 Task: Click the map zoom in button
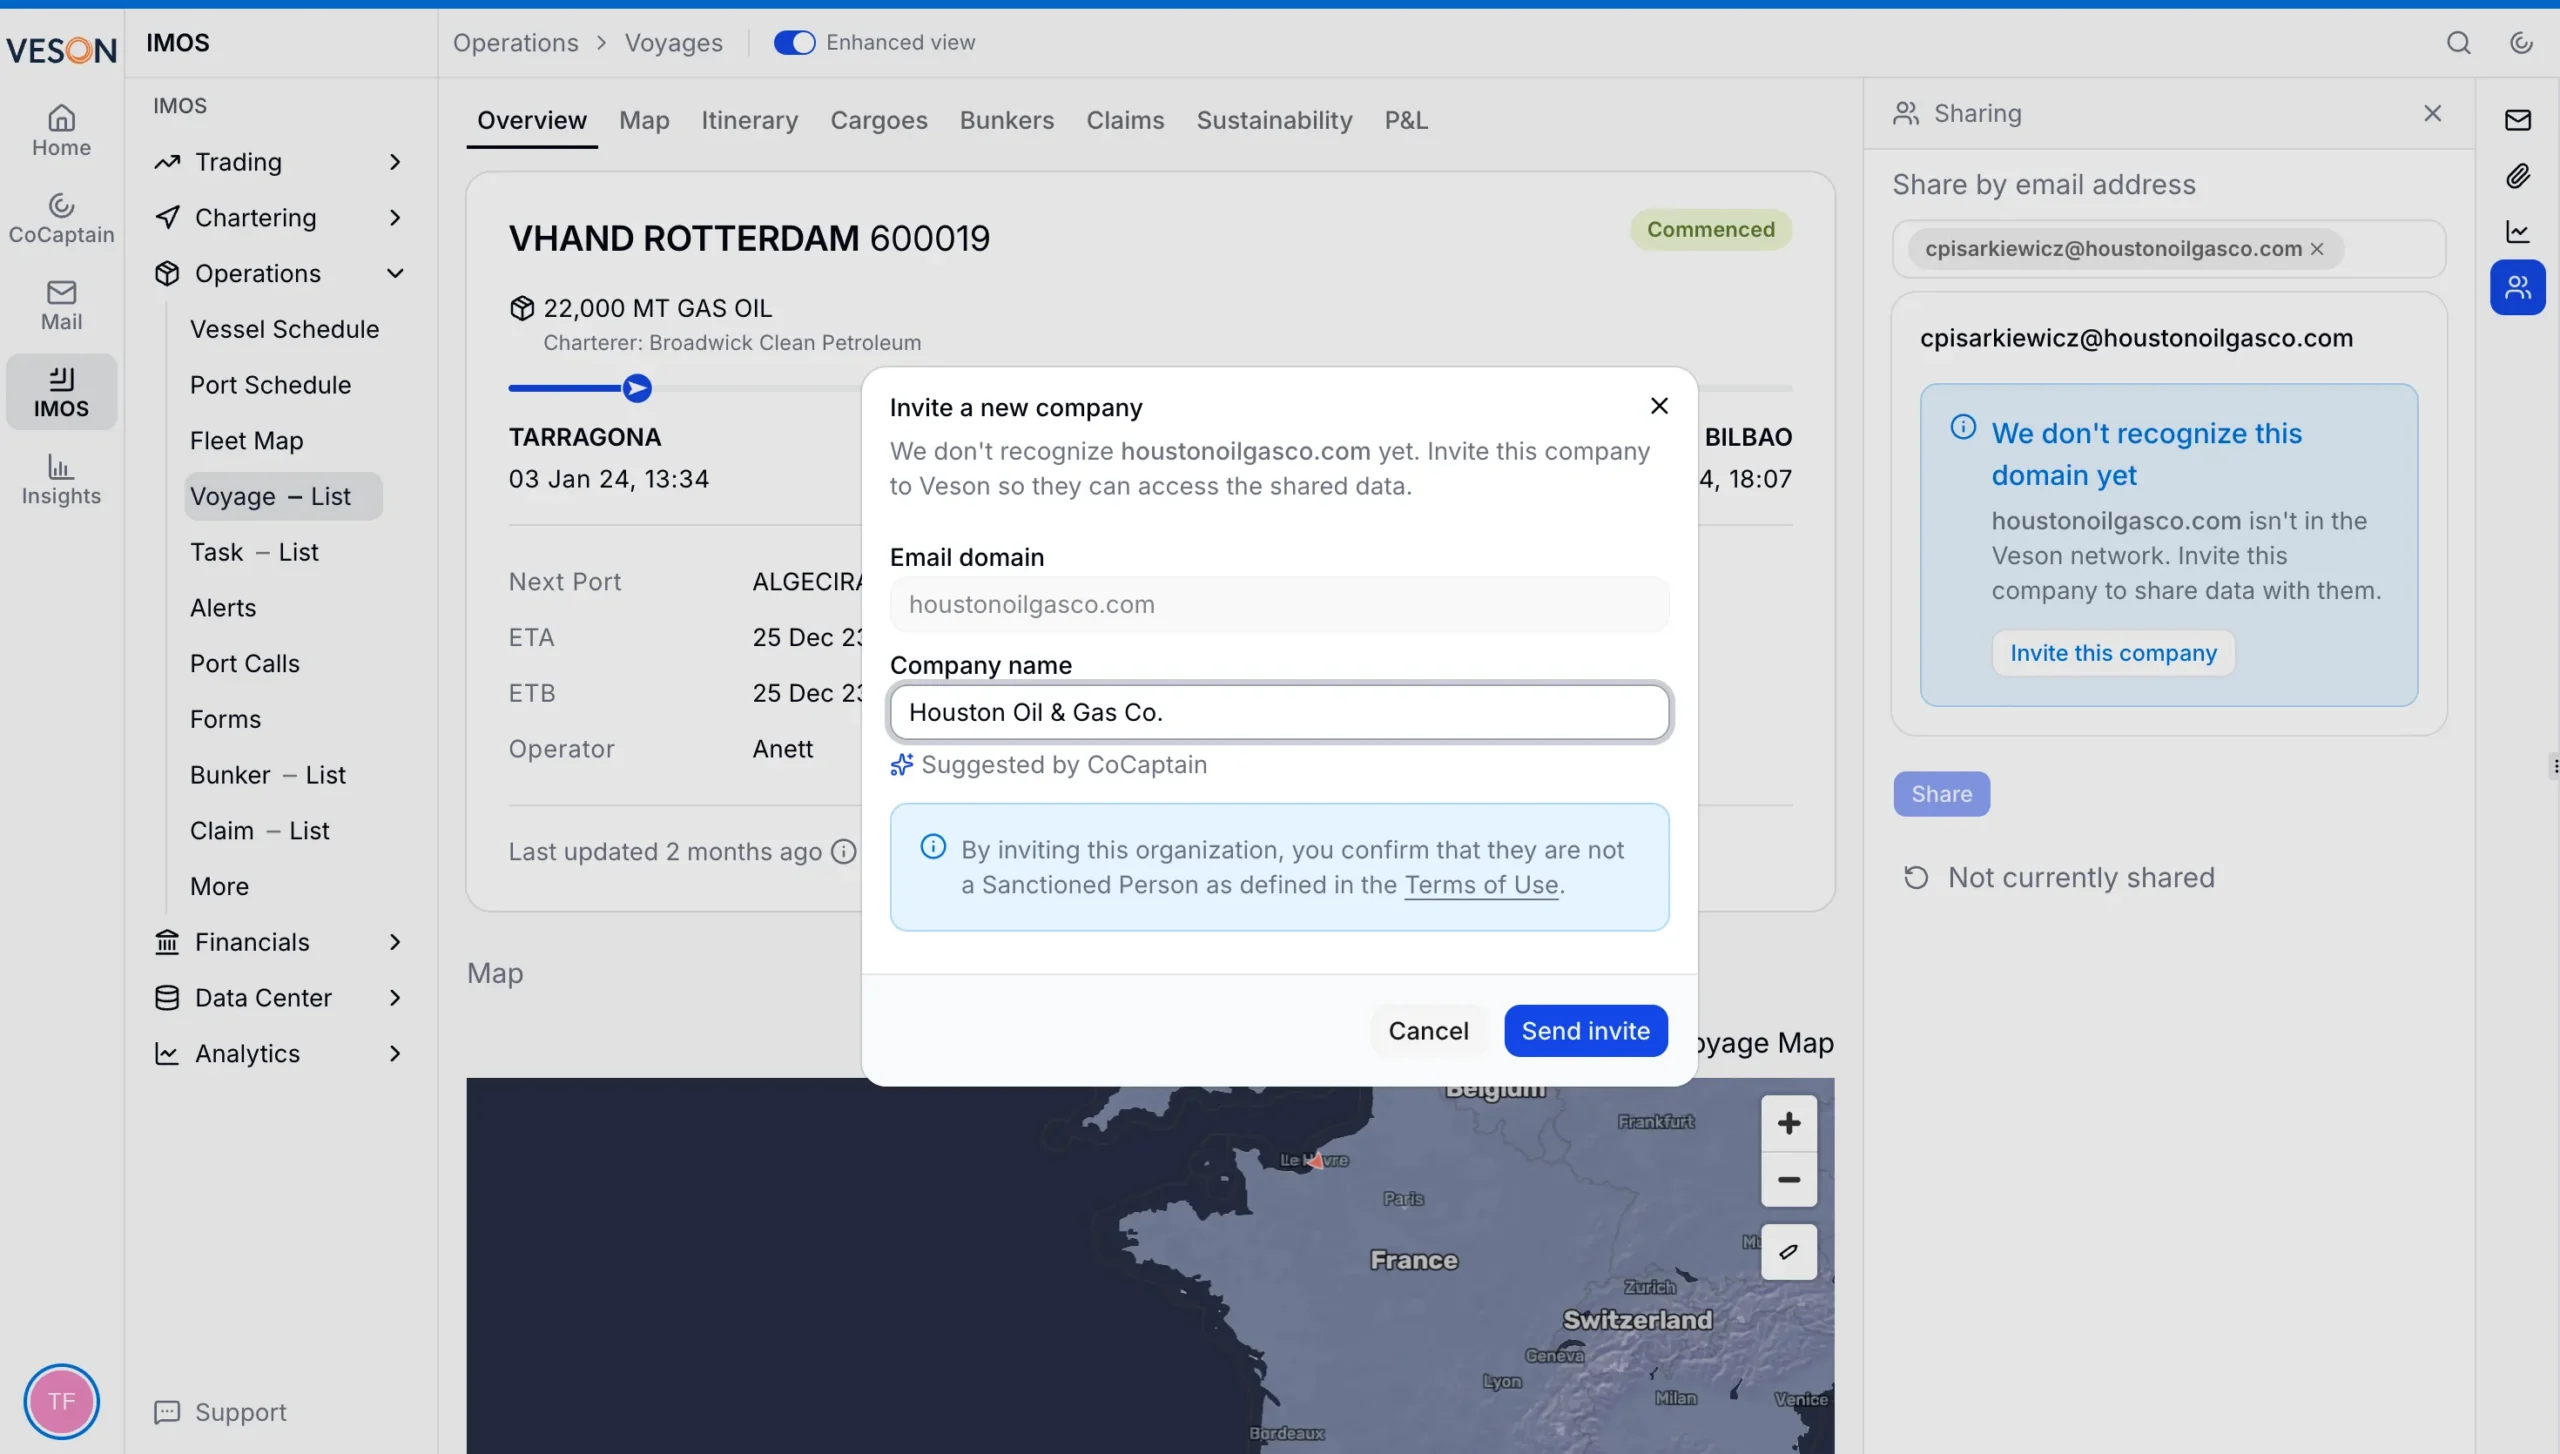click(x=1788, y=1123)
